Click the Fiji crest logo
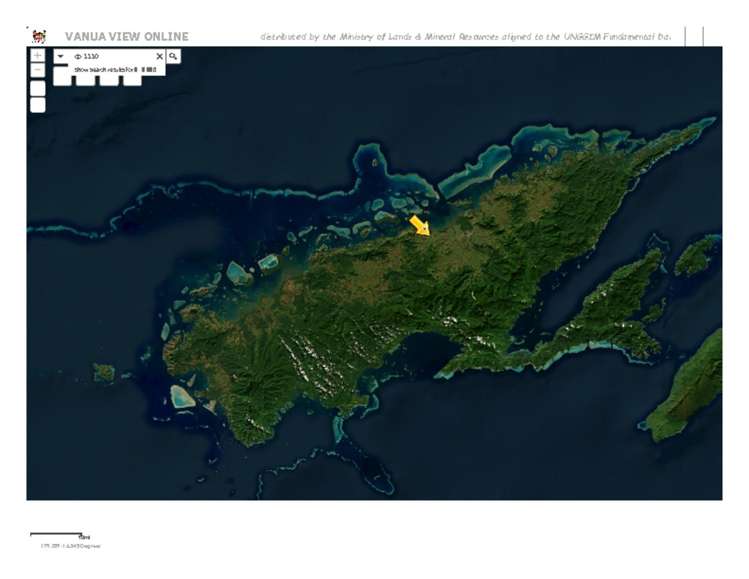Viewport: 749px width, 579px height. (38, 36)
